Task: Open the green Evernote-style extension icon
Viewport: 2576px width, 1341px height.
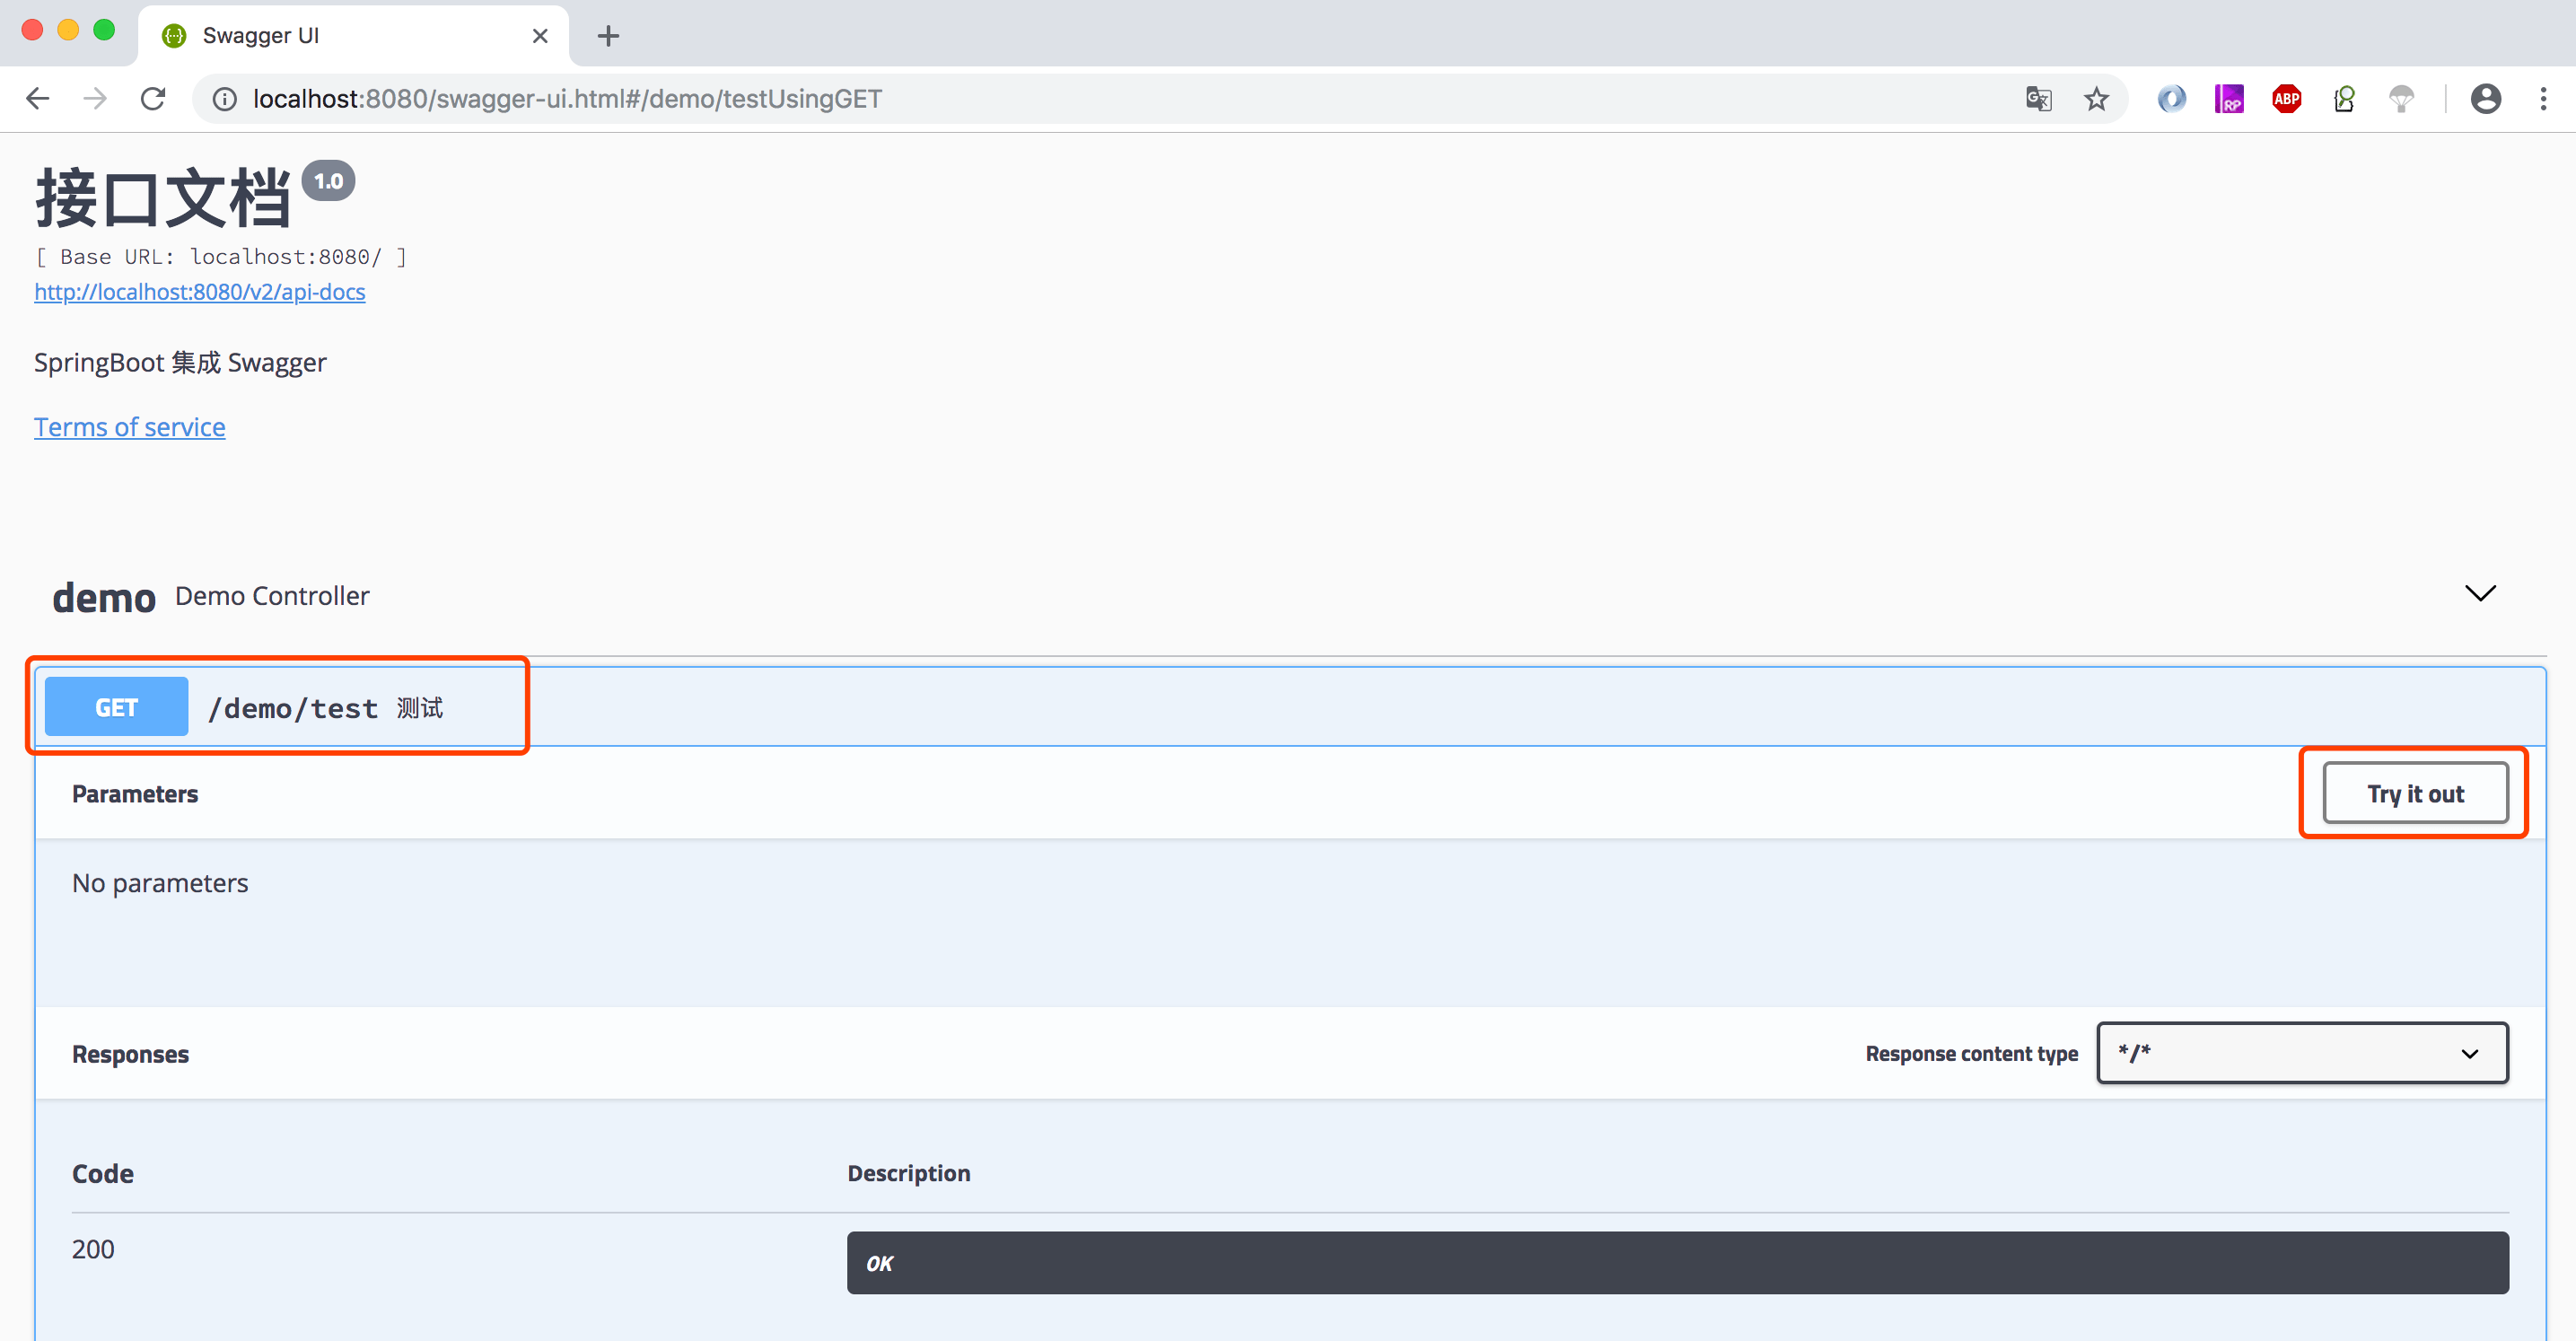Action: pos(2344,99)
